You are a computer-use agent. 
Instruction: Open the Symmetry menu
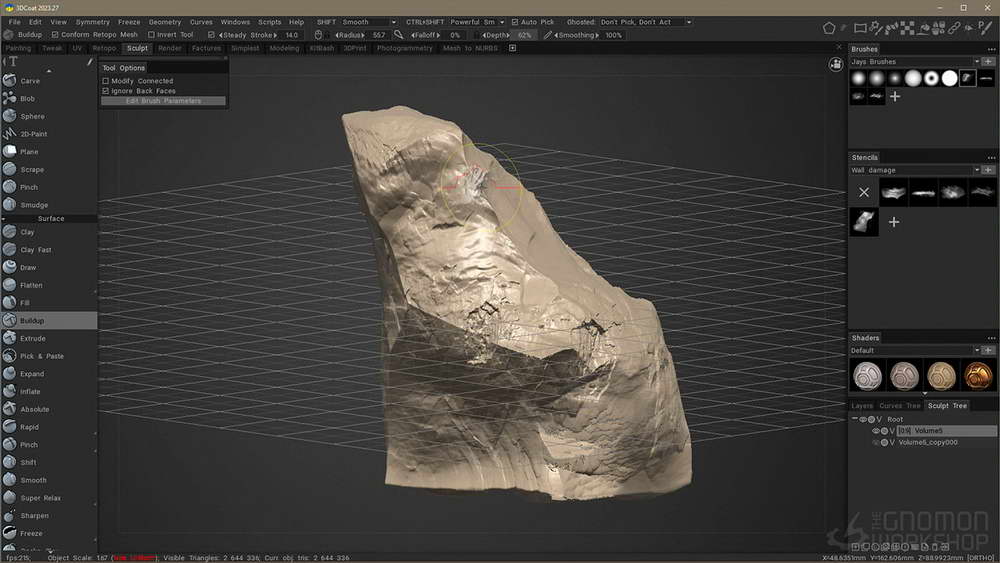click(92, 22)
